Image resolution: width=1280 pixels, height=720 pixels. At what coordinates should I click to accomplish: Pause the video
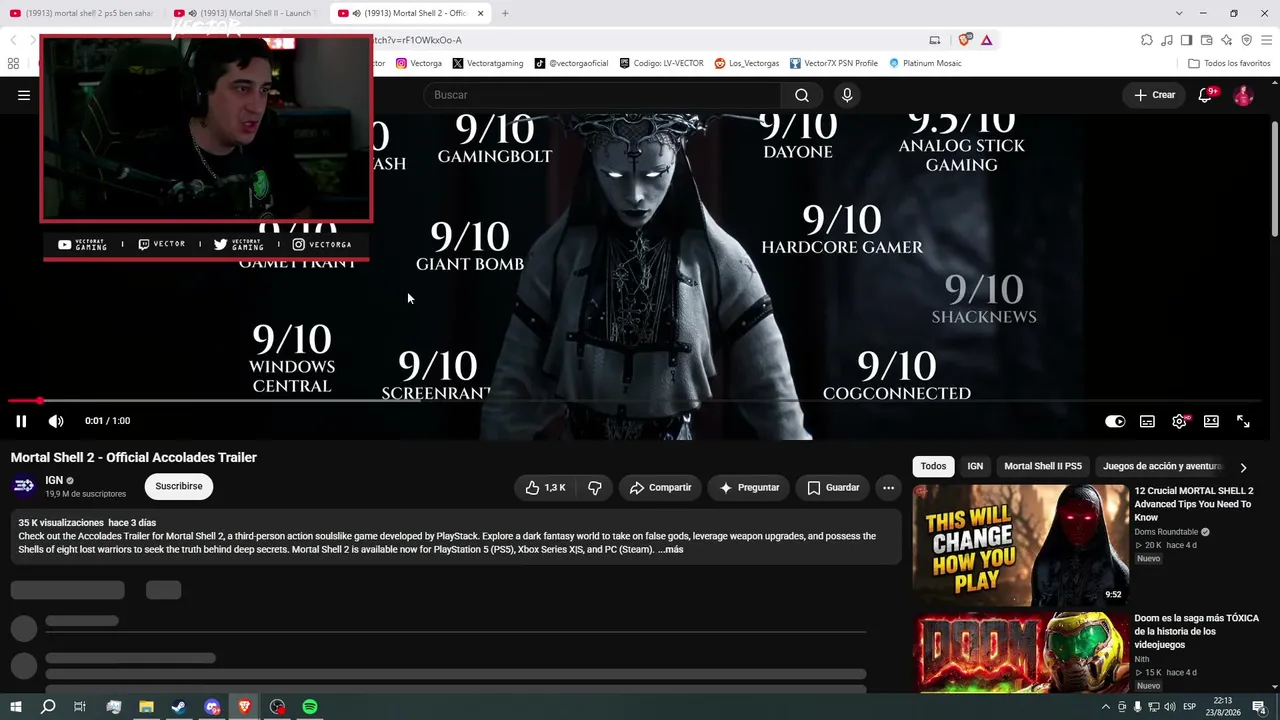point(21,421)
